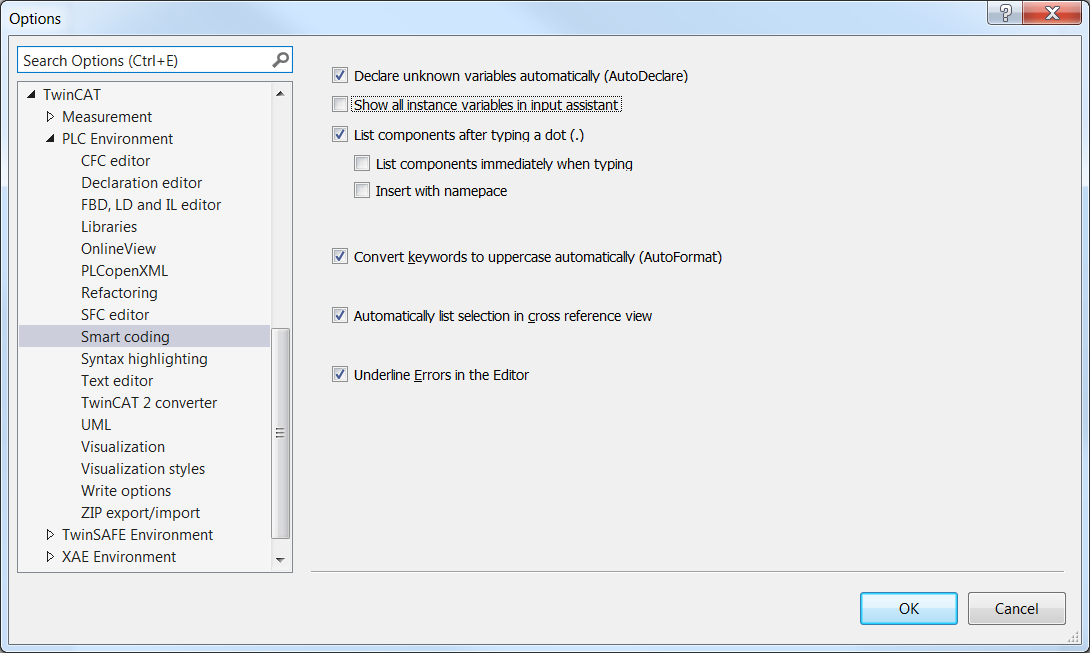Expand the Measurement node
This screenshot has height=653, width=1090.
point(50,116)
